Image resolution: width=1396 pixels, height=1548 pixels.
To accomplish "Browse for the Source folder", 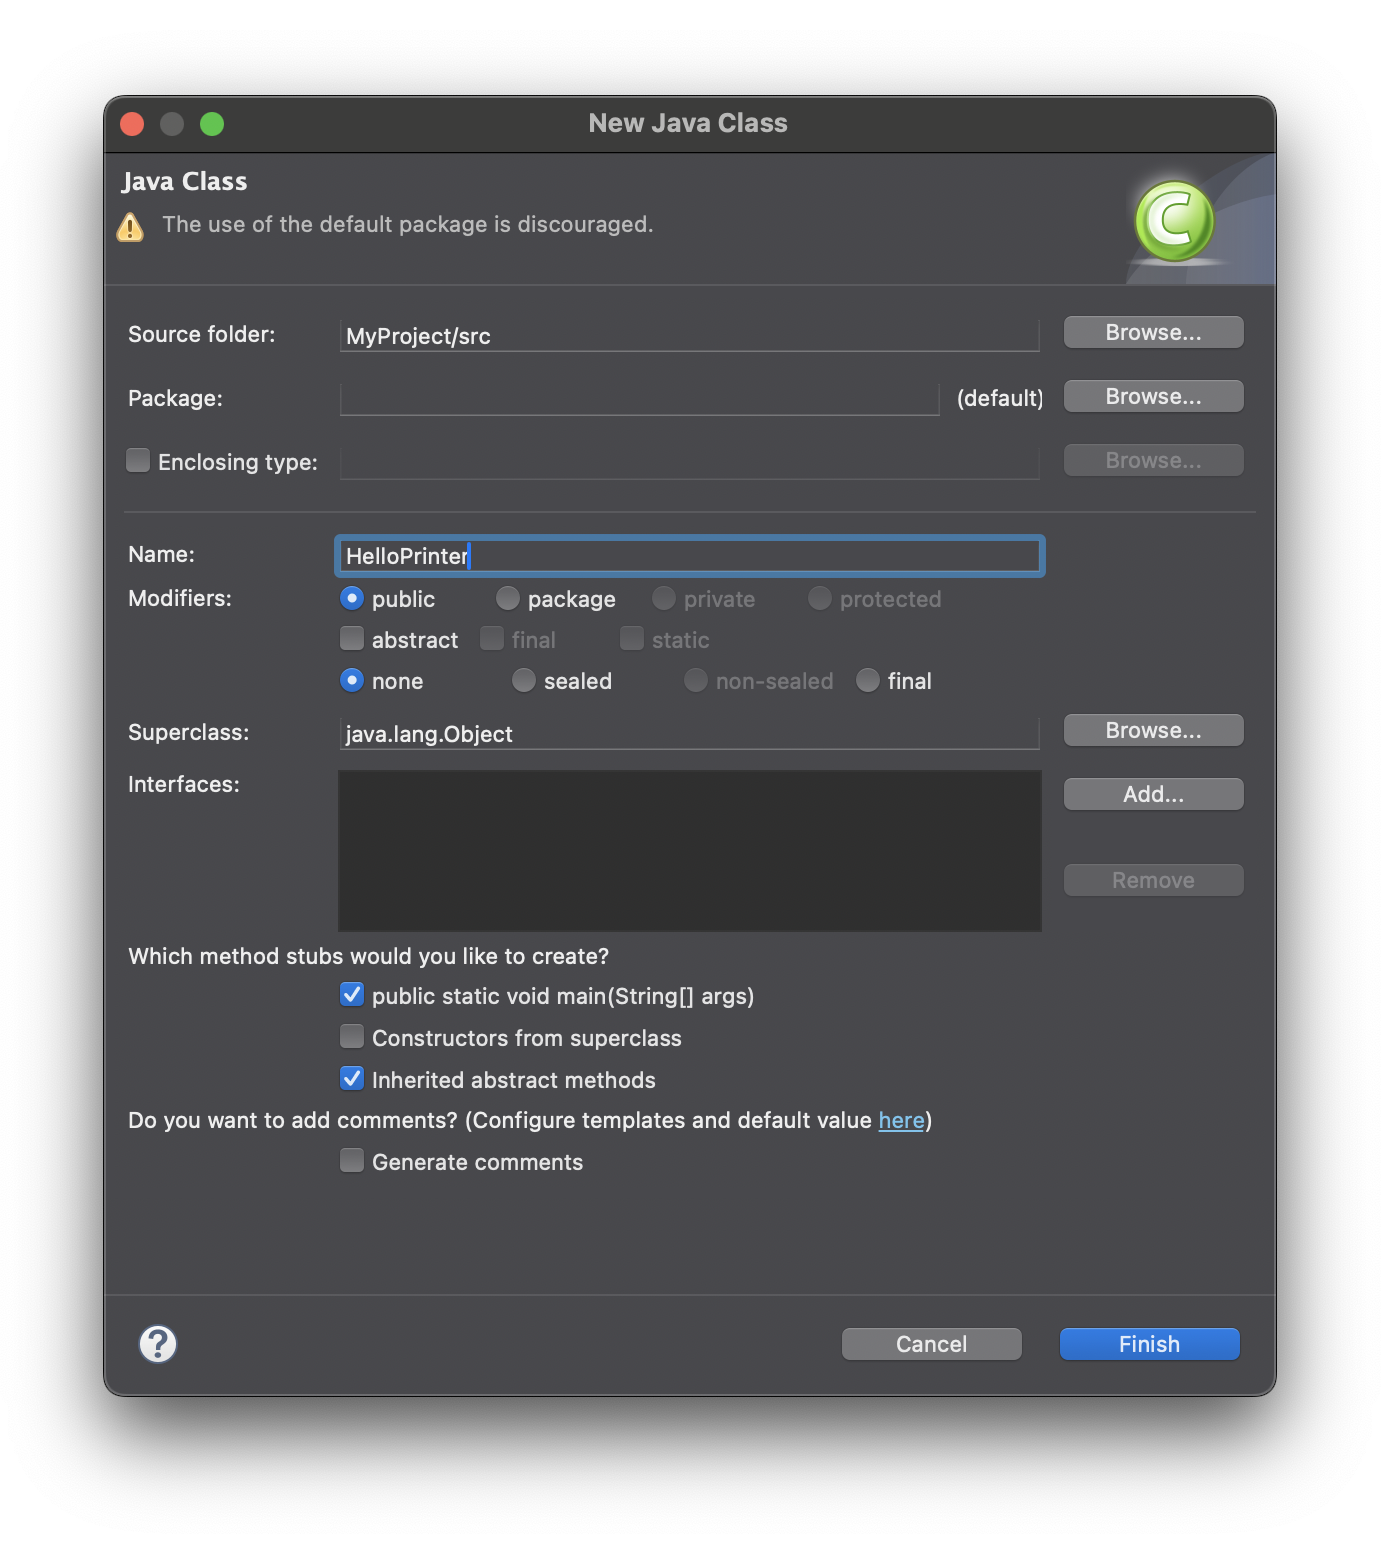I will point(1153,333).
